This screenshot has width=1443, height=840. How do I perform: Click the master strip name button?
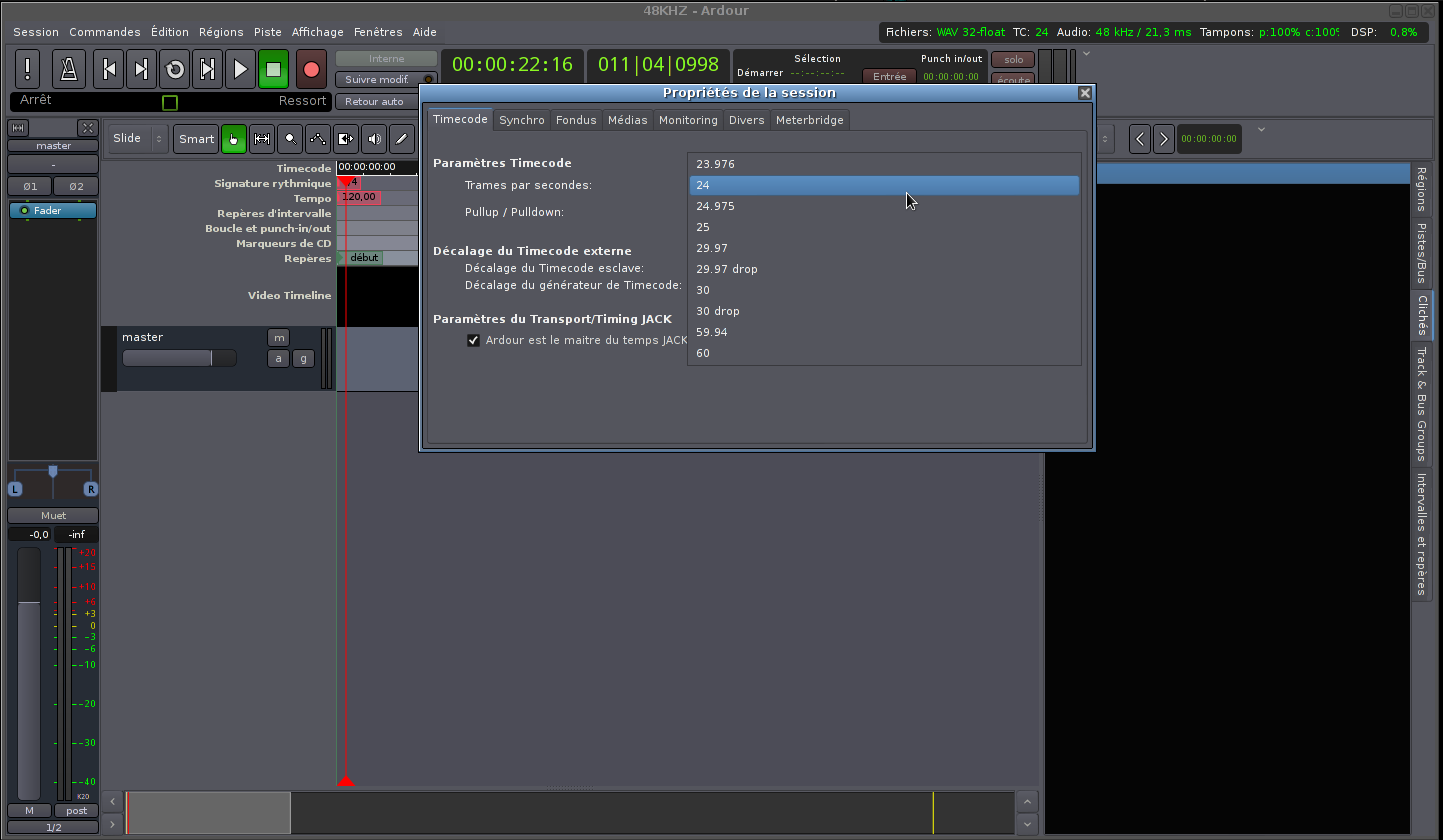point(53,146)
